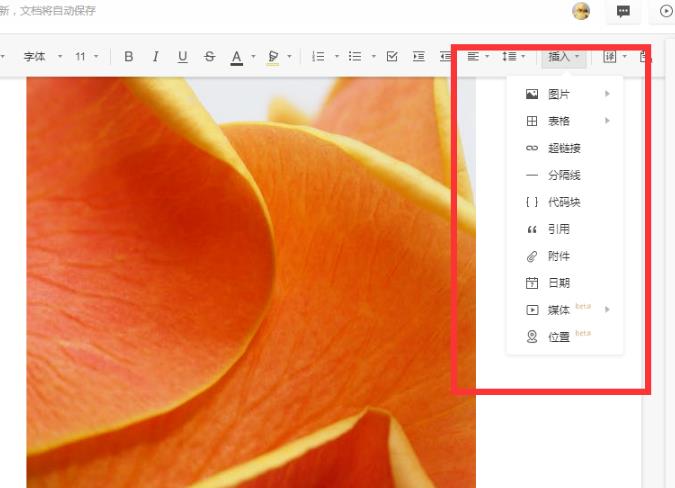Select 超链接 to insert a hyperlink
The image size is (675, 488).
point(564,148)
